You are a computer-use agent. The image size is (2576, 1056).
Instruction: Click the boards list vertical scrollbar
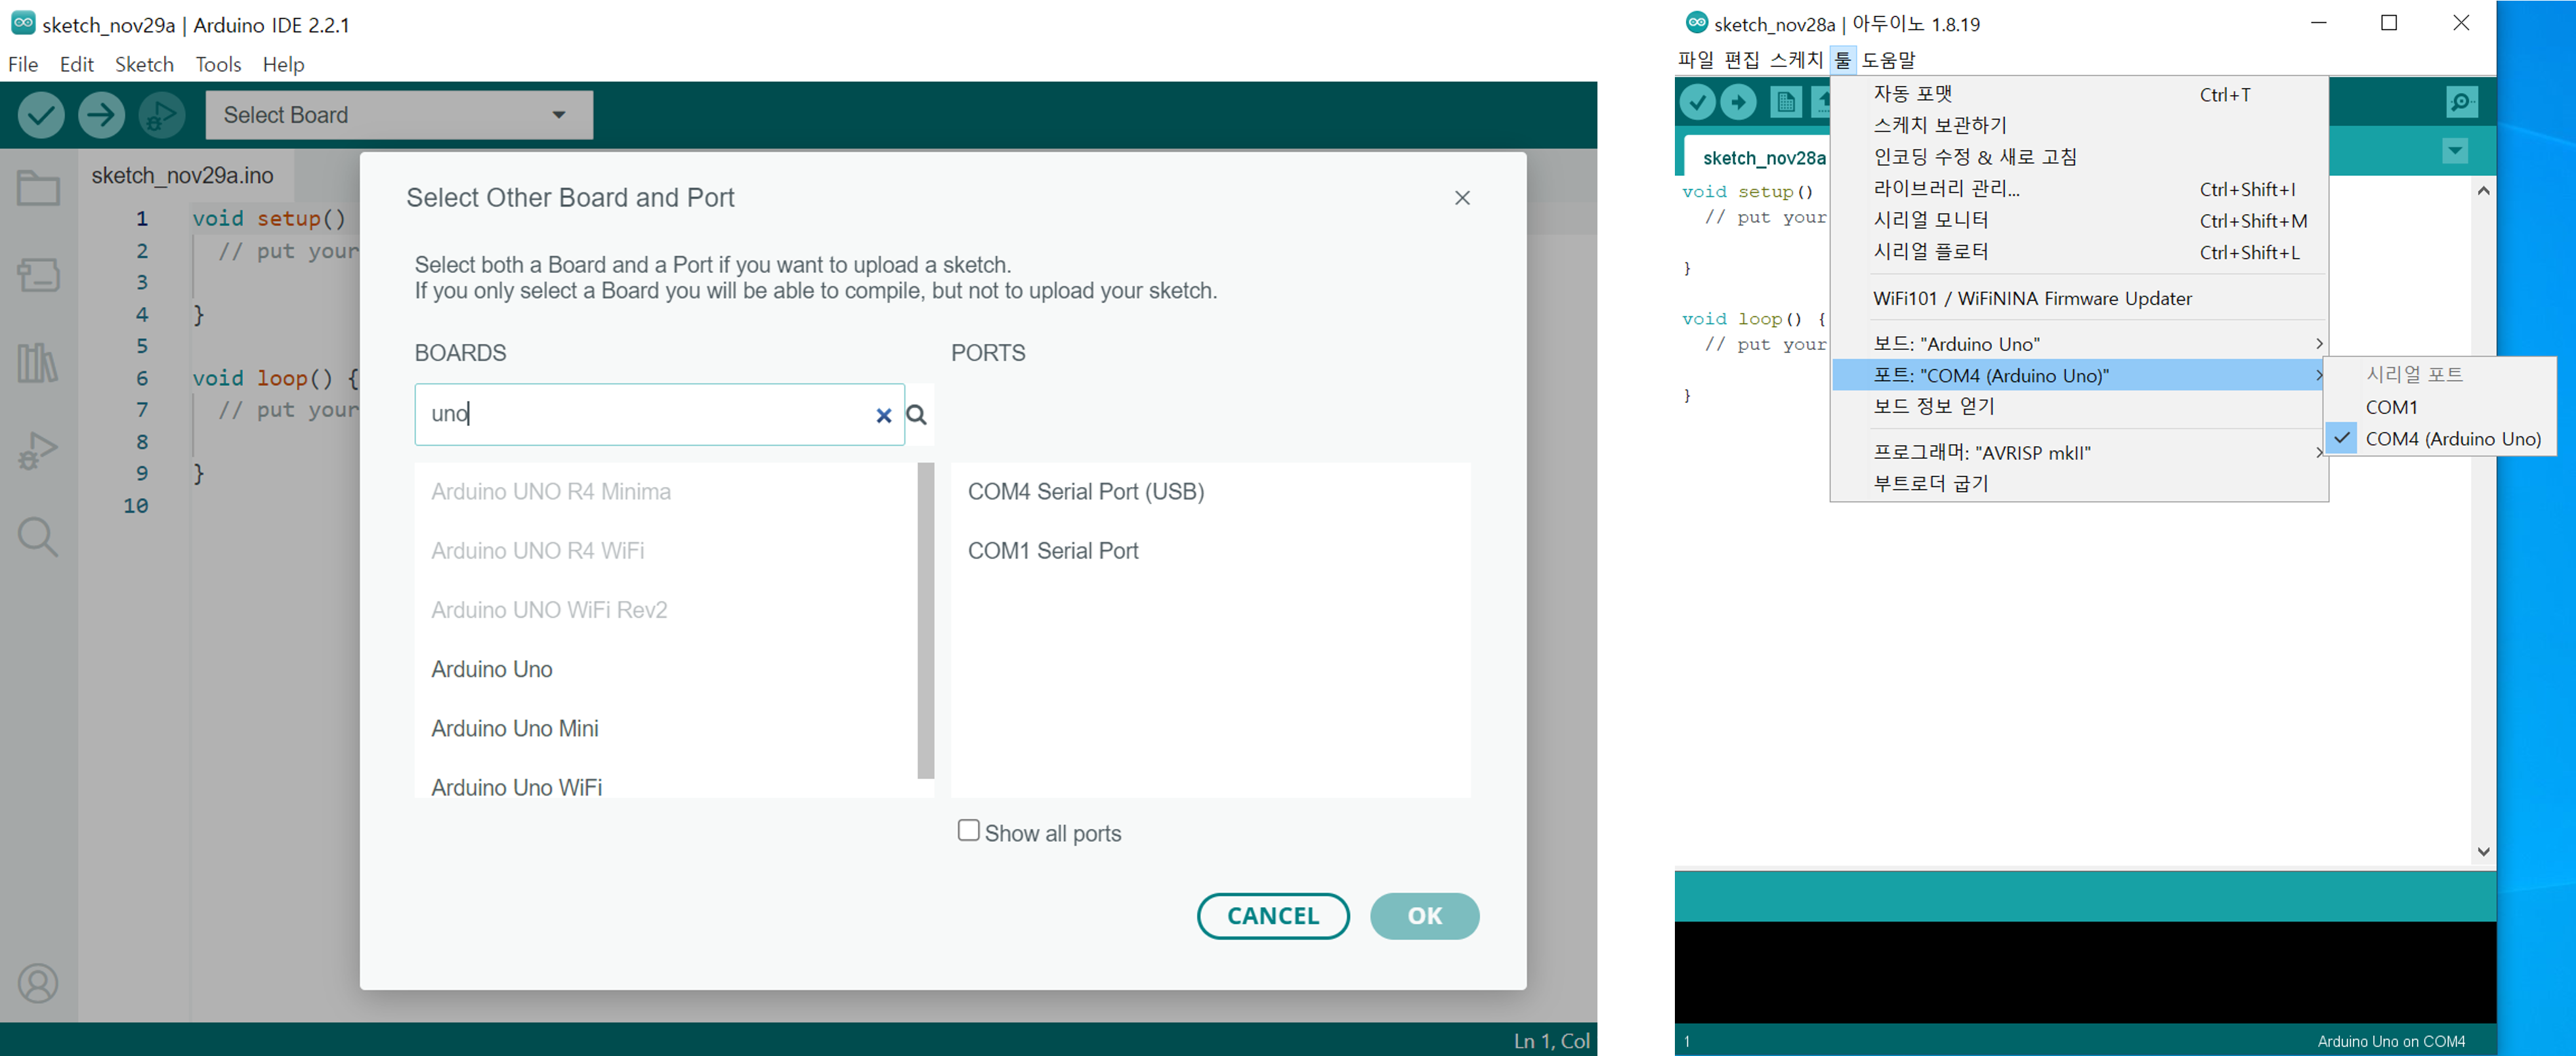pyautogui.click(x=925, y=620)
